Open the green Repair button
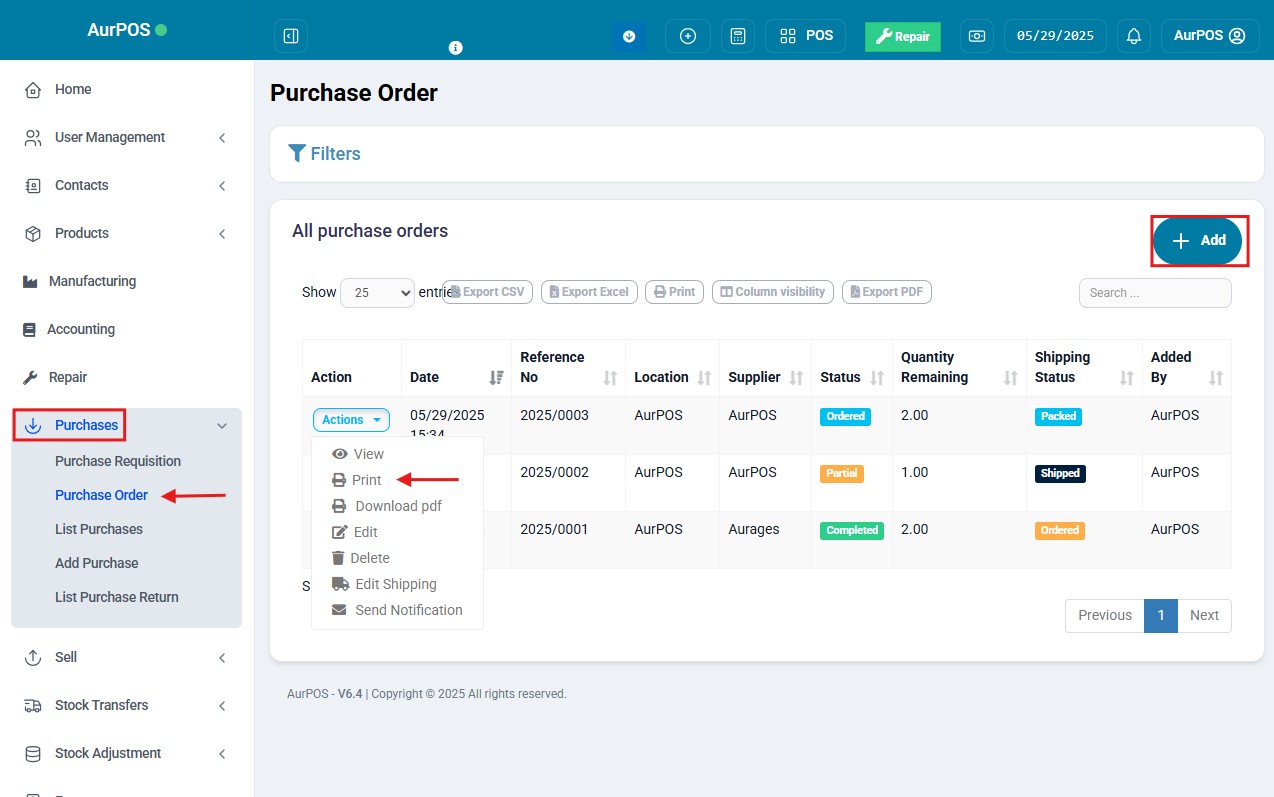 pos(903,36)
